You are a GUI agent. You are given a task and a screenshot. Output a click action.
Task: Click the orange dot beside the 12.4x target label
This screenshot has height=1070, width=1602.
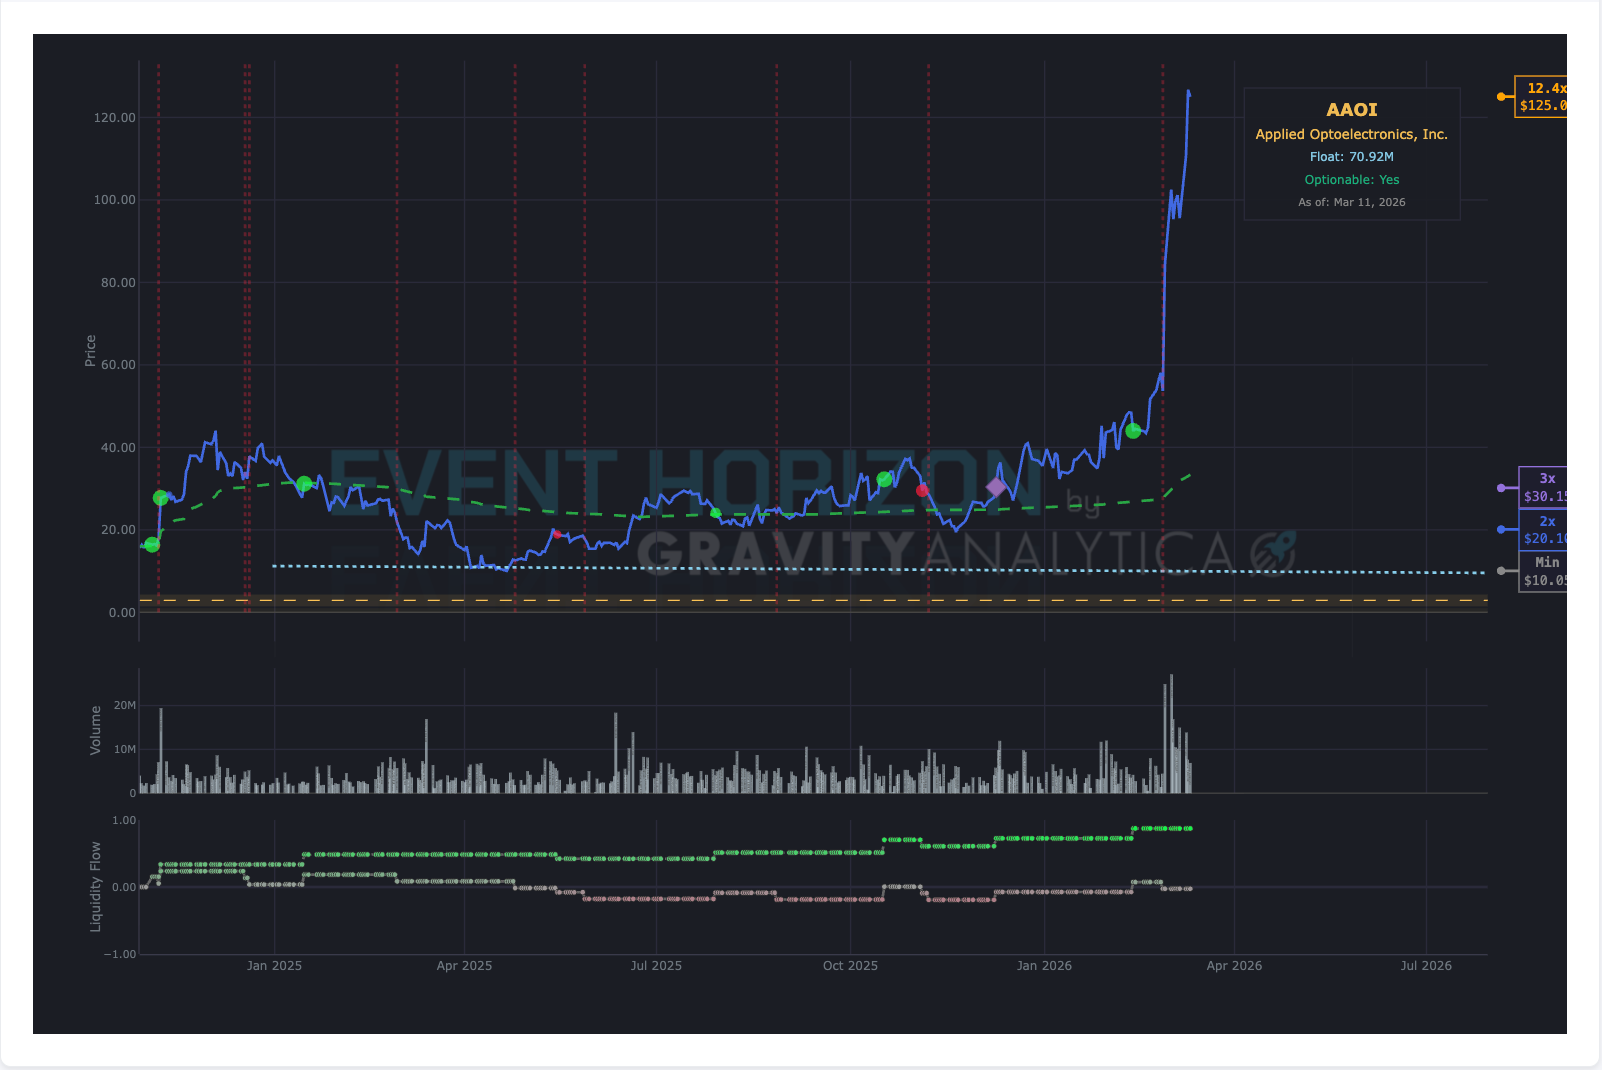tap(1501, 97)
